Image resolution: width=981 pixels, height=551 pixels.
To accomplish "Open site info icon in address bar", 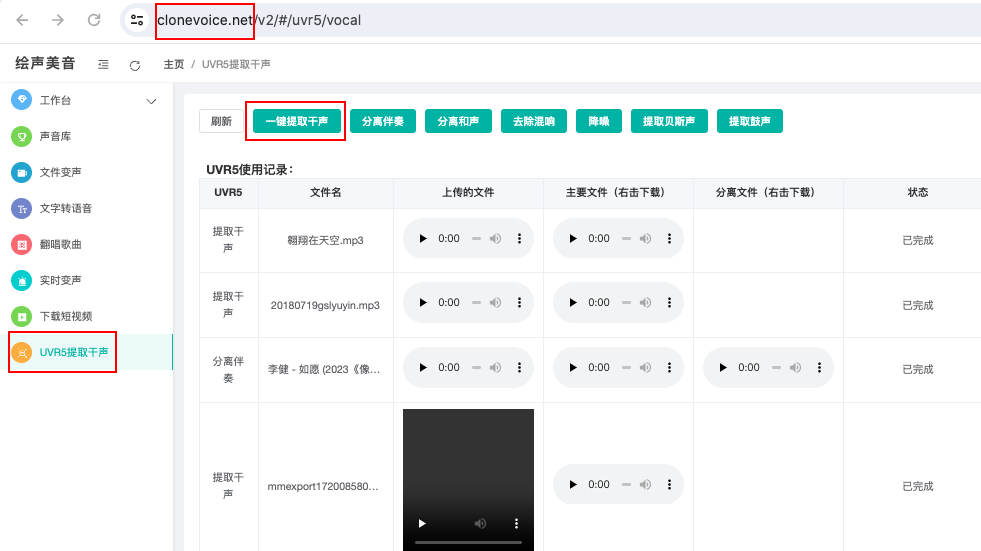I will click(137, 20).
